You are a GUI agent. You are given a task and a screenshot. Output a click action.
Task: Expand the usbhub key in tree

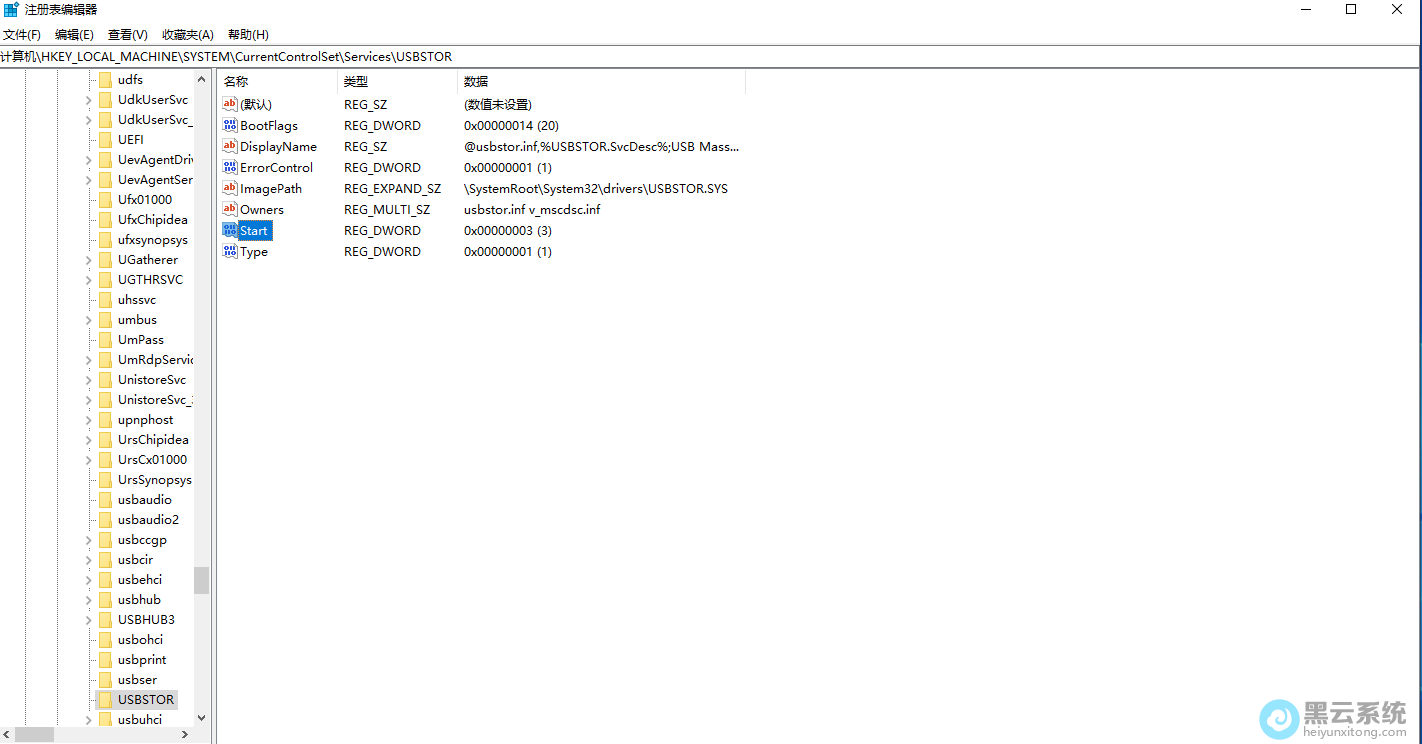click(x=88, y=600)
